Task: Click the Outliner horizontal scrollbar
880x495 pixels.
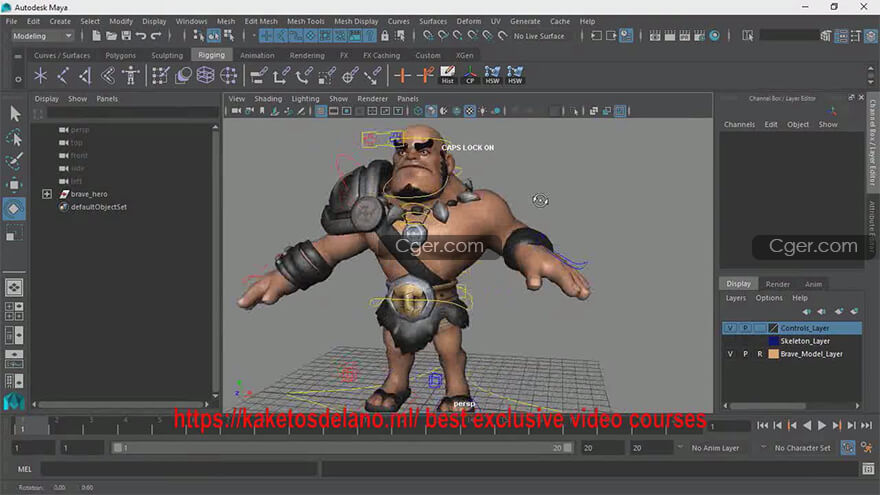Action: 120,404
